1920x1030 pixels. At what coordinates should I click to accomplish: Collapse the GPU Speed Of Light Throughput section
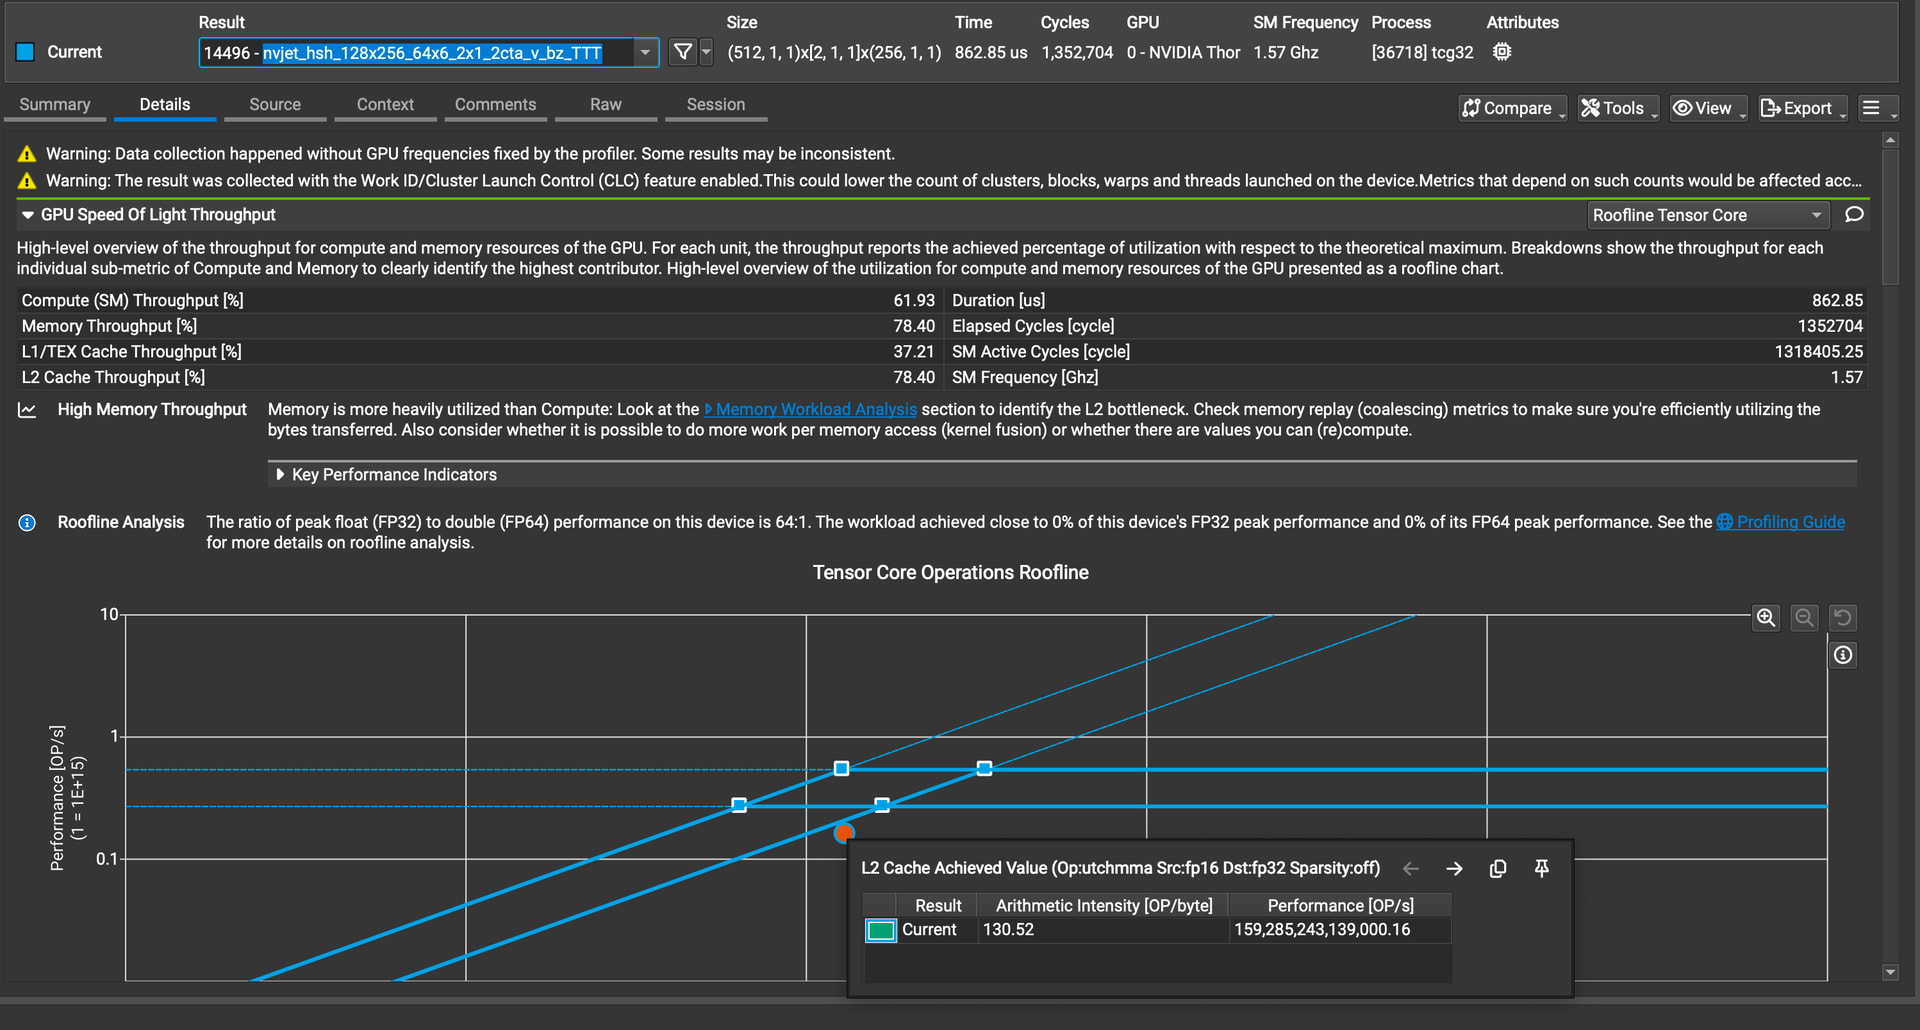pos(28,215)
